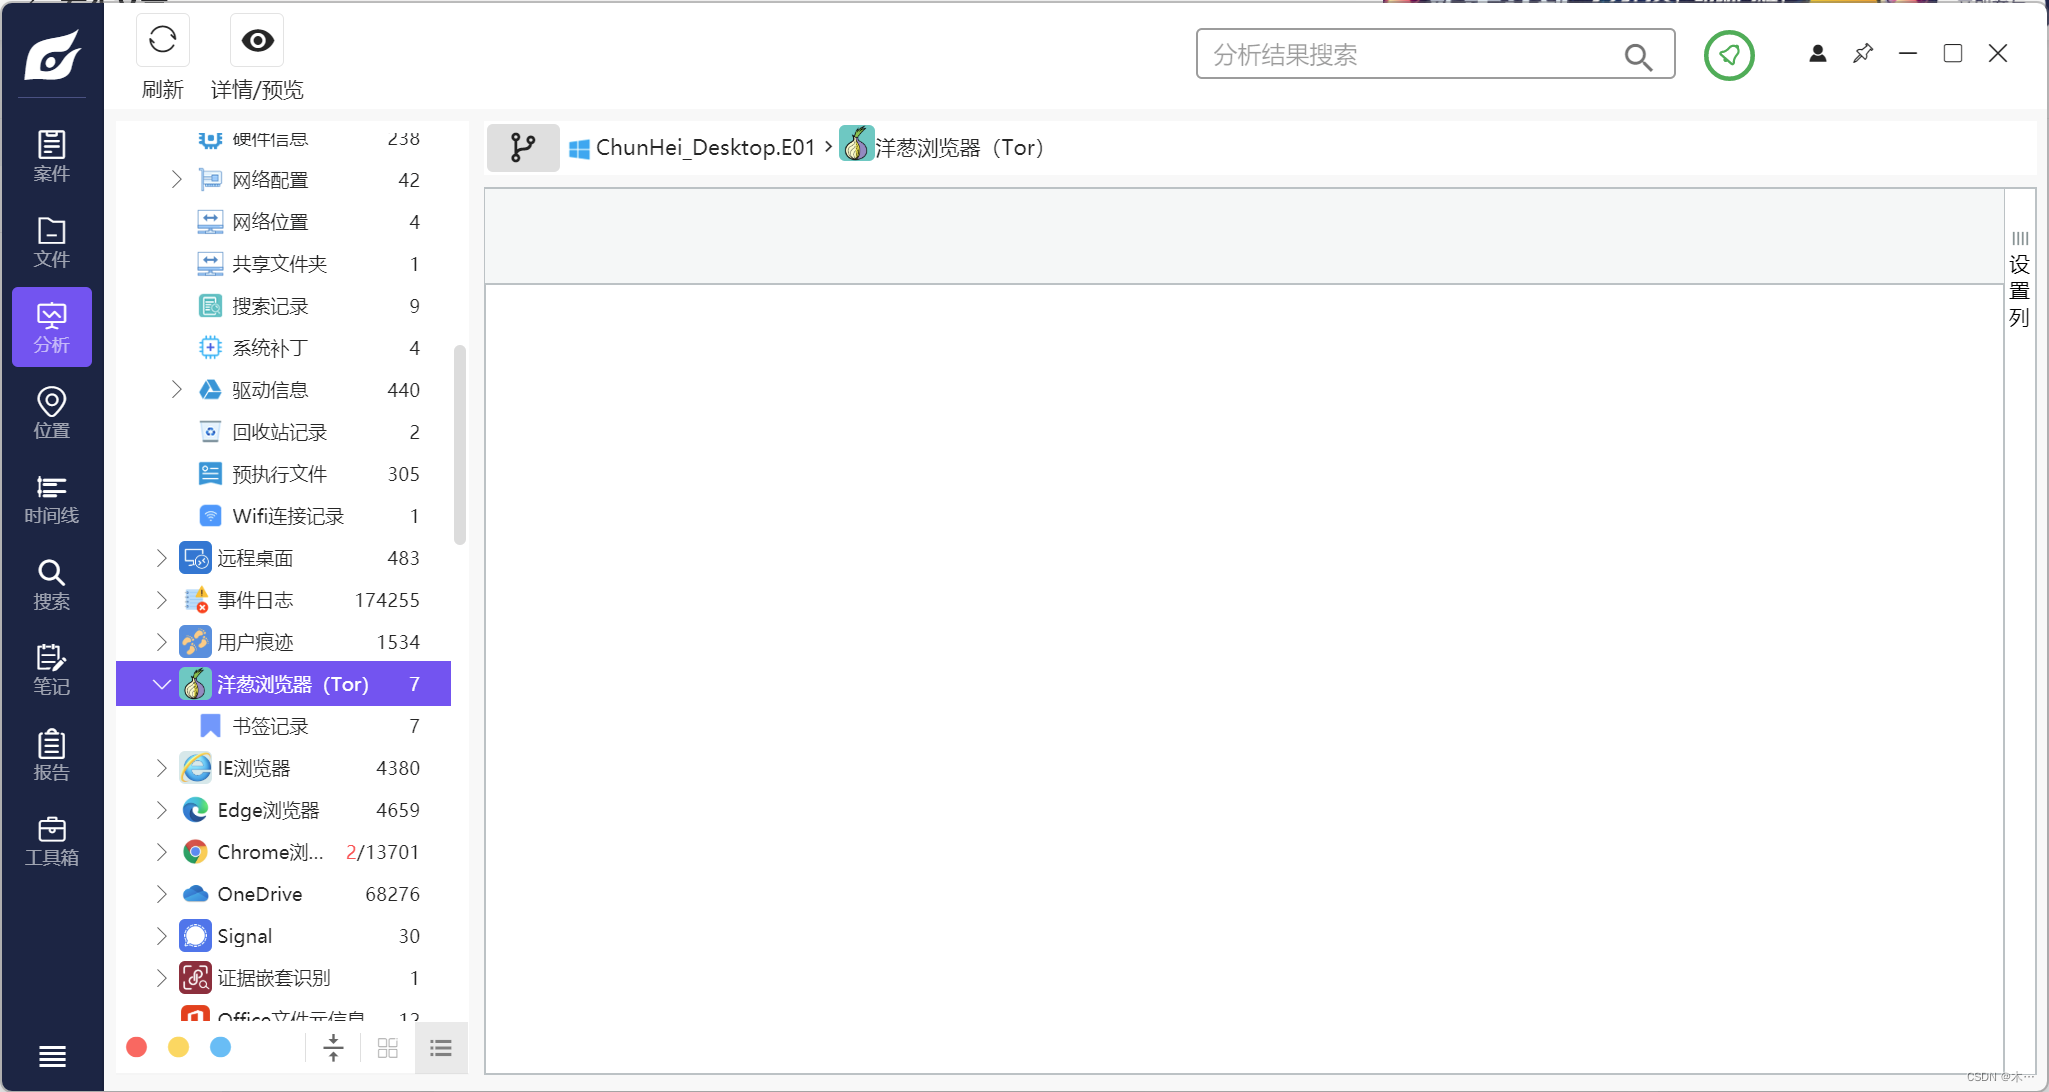Open the 报告 report tab in sidebar
Screen dimensions: 2049x1092
point(51,755)
